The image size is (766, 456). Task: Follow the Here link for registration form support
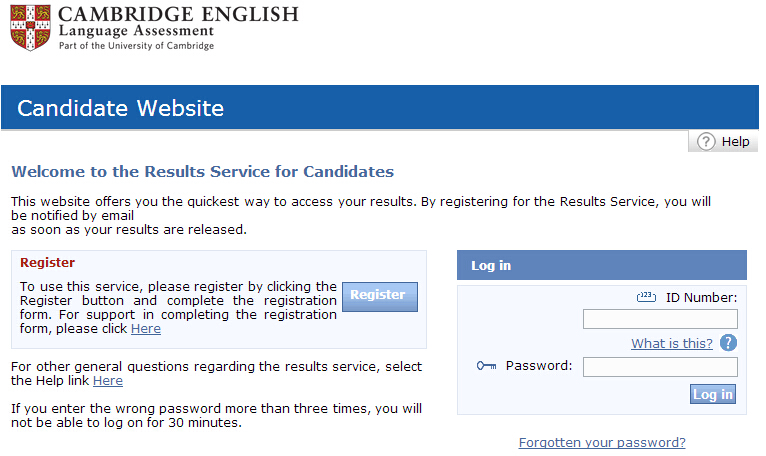pos(145,329)
